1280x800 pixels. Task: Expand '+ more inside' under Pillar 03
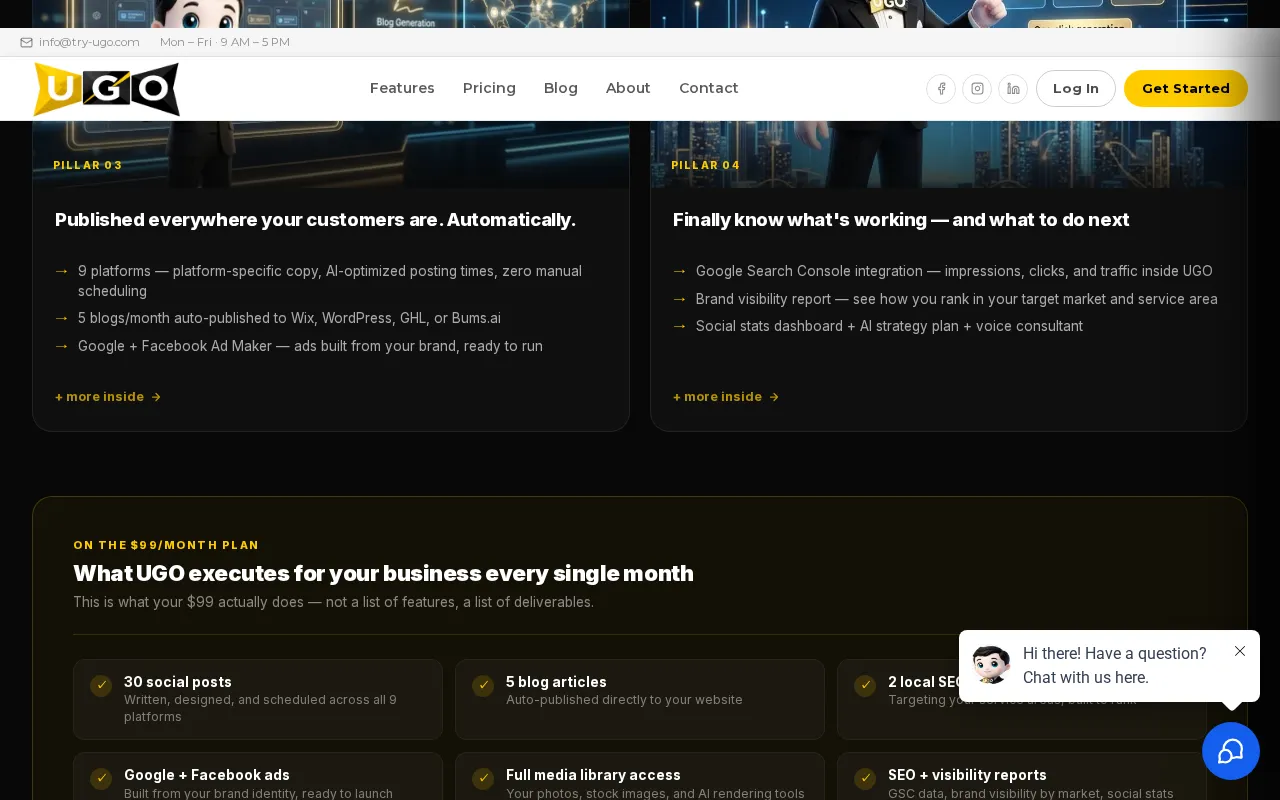[x=108, y=397]
